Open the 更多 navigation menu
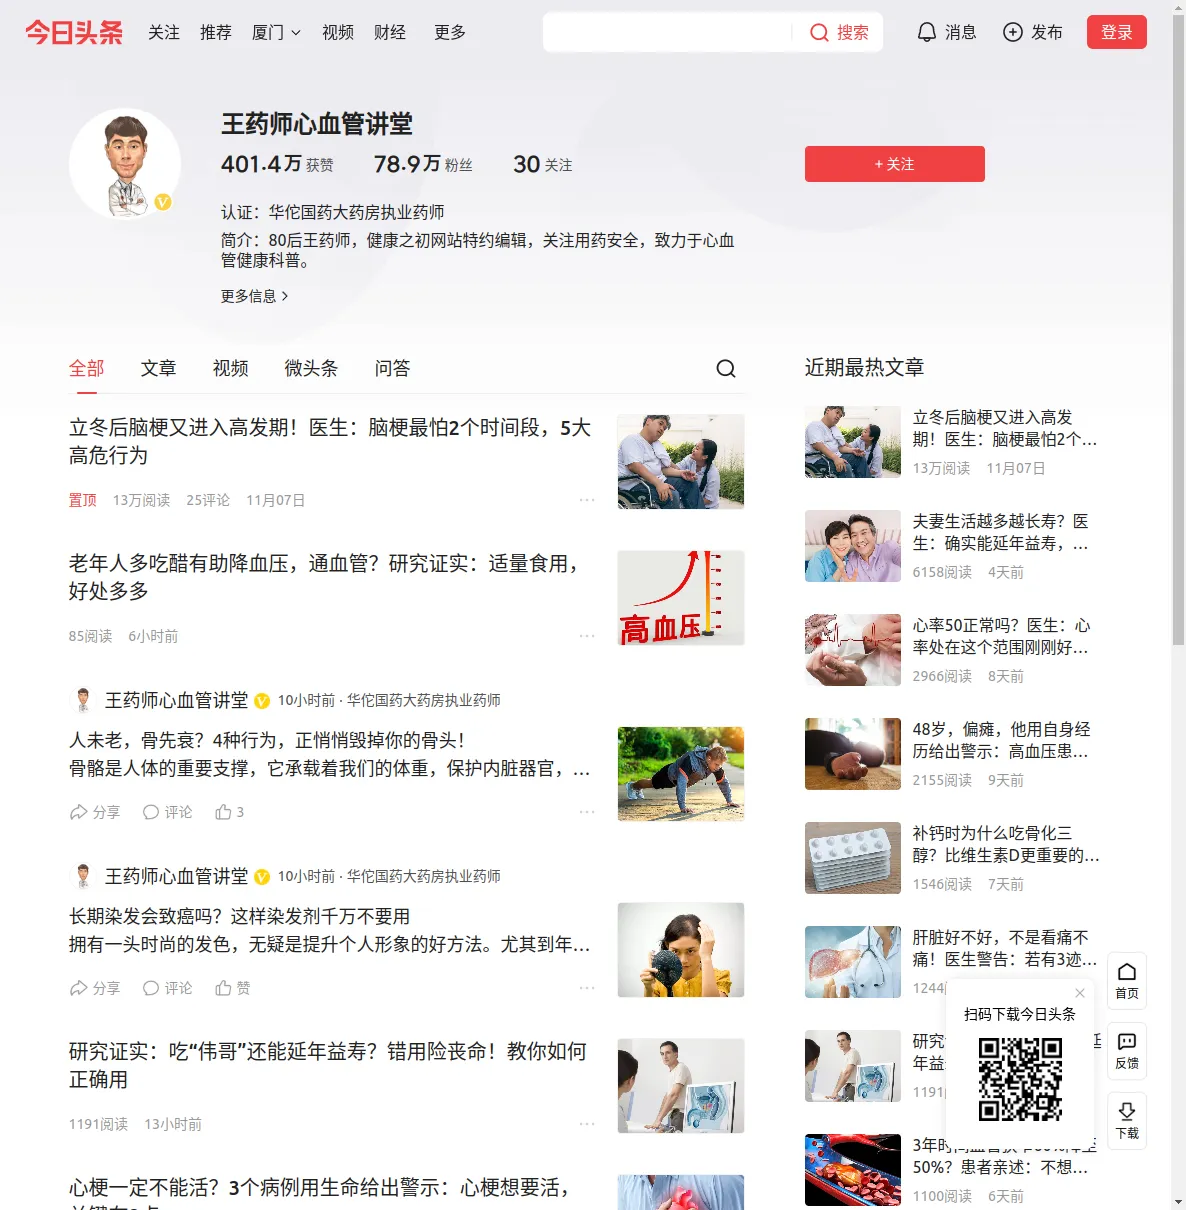1186x1210 pixels. coord(450,33)
